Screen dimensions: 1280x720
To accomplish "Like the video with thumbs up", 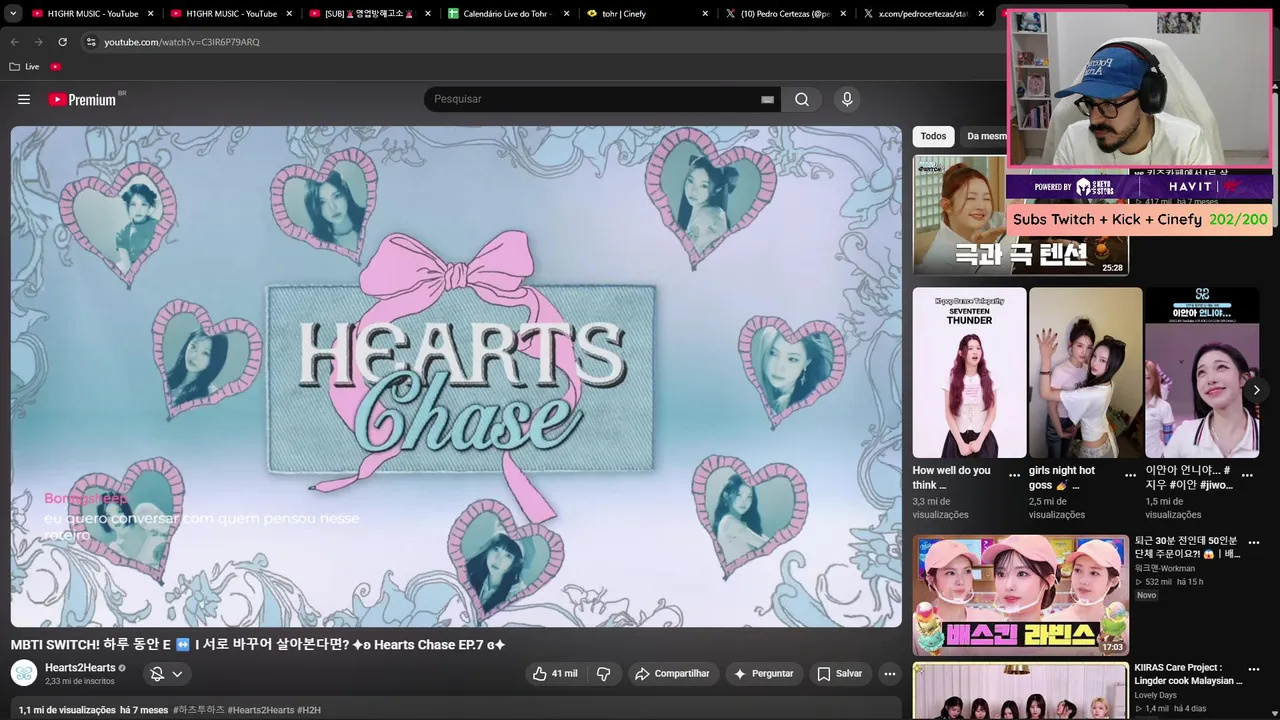I will pyautogui.click(x=555, y=674).
